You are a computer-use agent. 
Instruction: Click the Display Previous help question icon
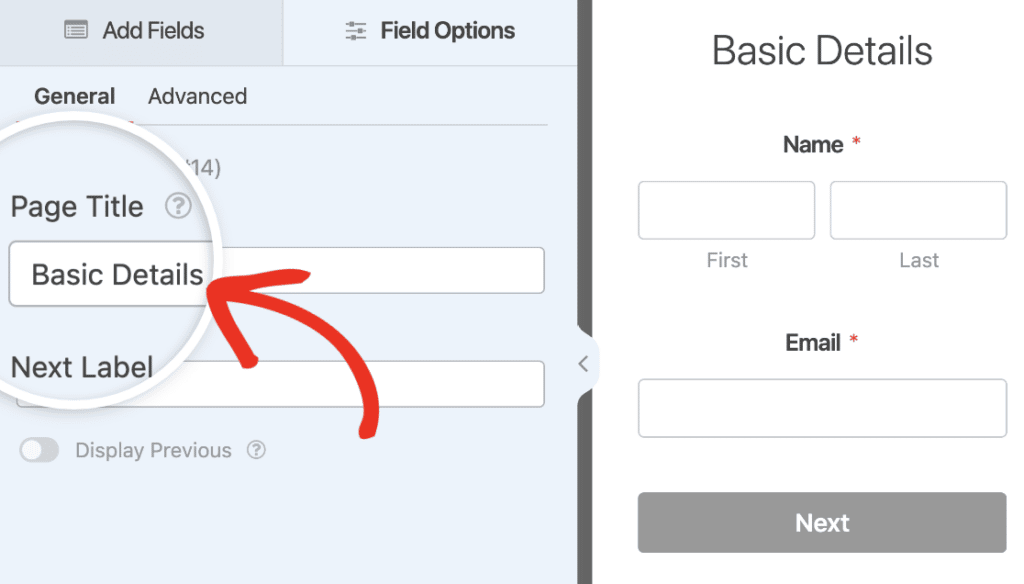click(x=256, y=450)
